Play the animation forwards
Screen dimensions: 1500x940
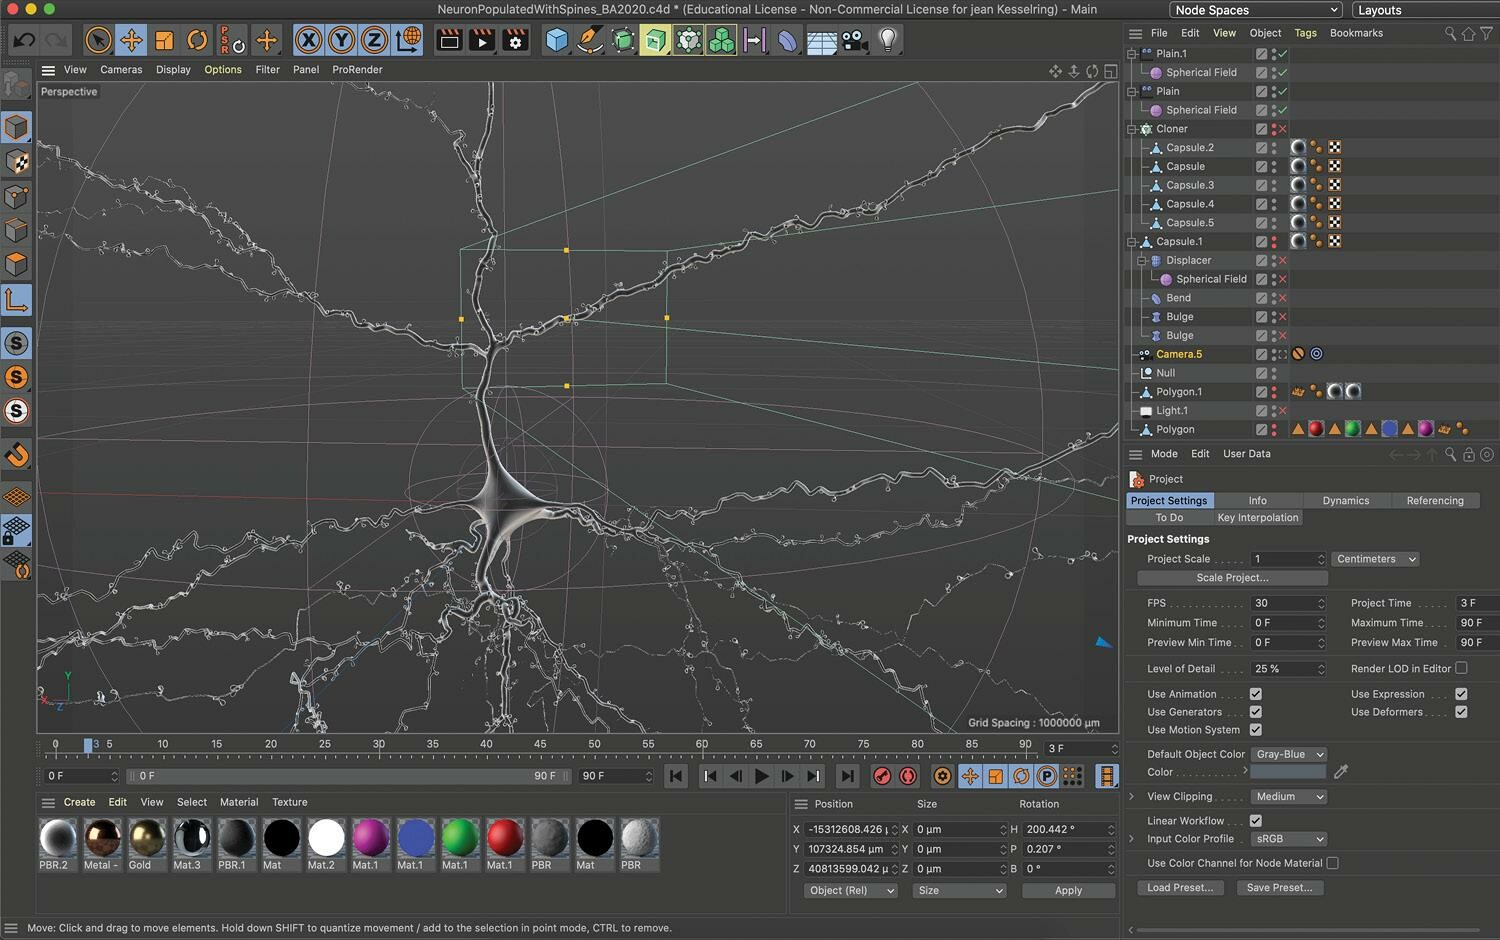(762, 776)
